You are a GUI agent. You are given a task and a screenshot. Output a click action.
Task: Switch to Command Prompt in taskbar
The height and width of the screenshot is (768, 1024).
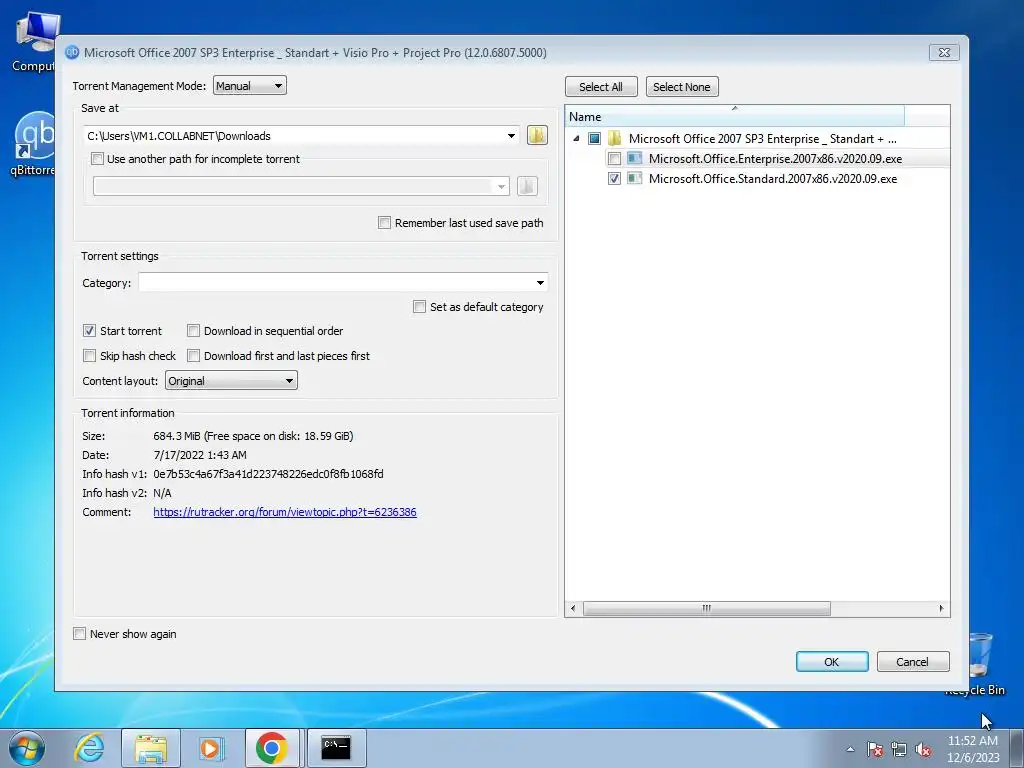point(336,748)
